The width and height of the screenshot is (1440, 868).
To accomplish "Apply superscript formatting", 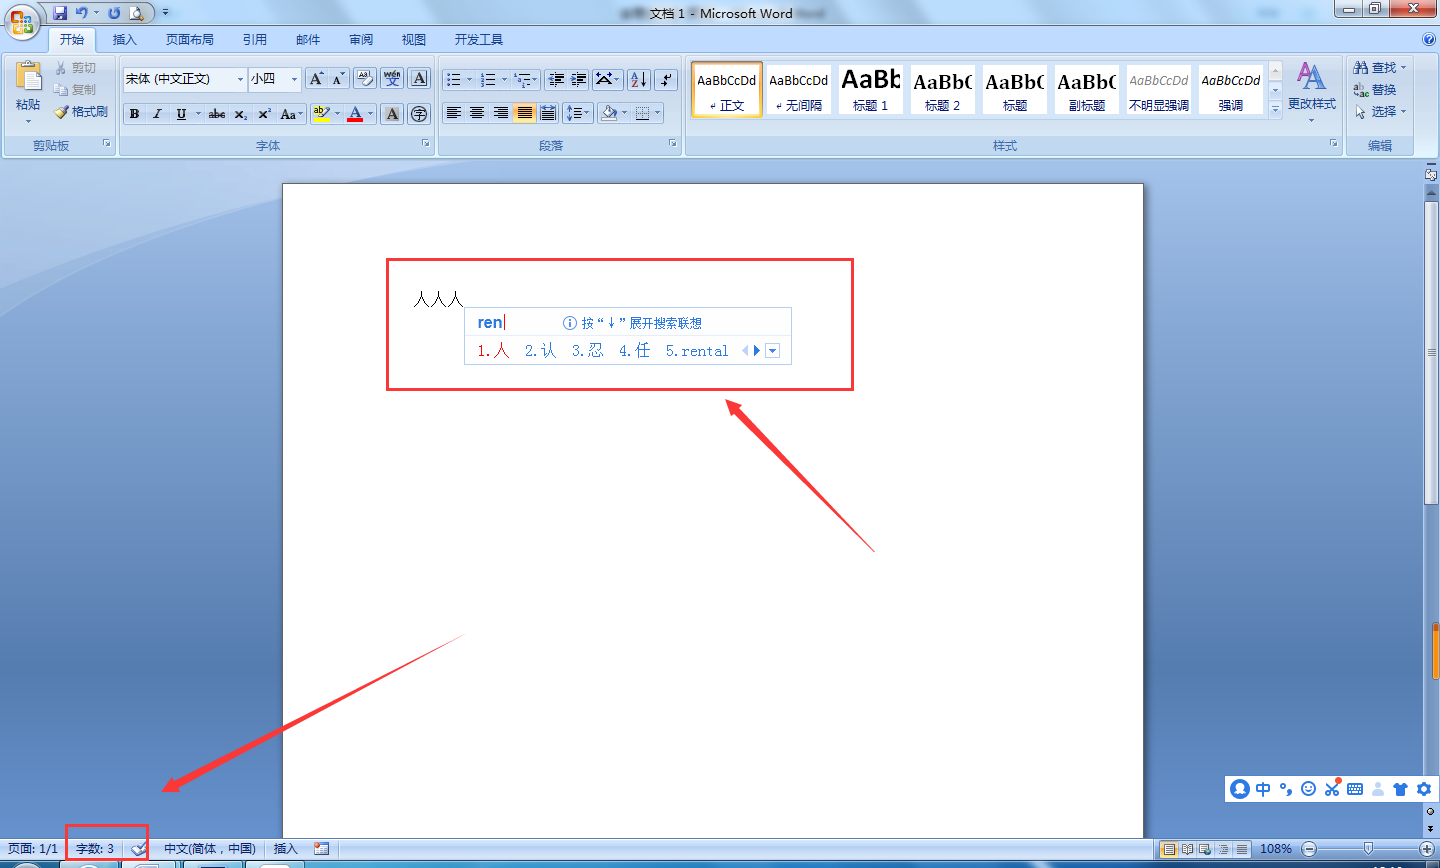I will [264, 114].
